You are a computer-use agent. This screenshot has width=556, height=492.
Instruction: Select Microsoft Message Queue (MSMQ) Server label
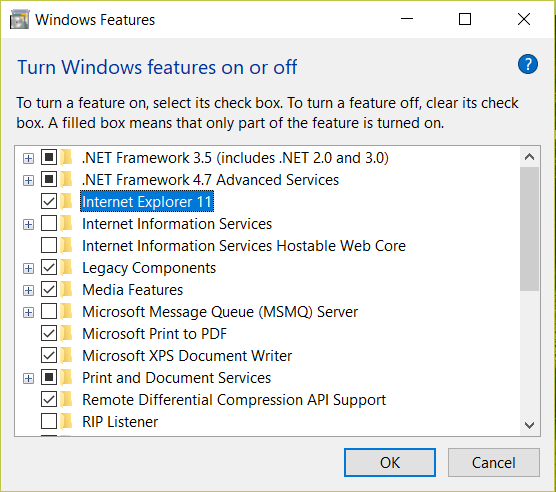coord(220,312)
